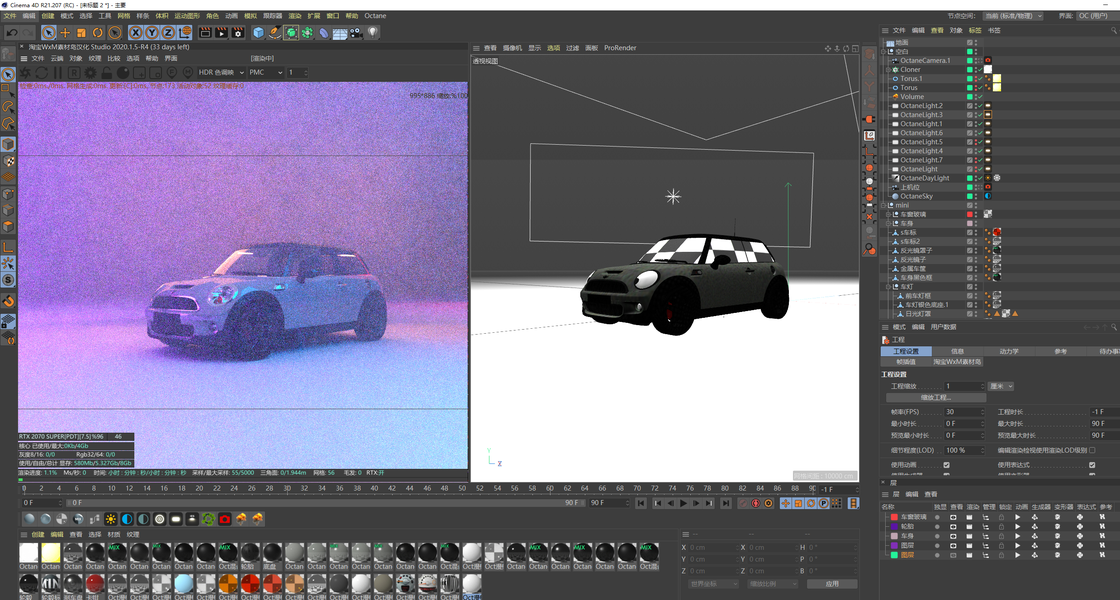
Task: Select the Move tool icon
Action: click(x=65, y=32)
